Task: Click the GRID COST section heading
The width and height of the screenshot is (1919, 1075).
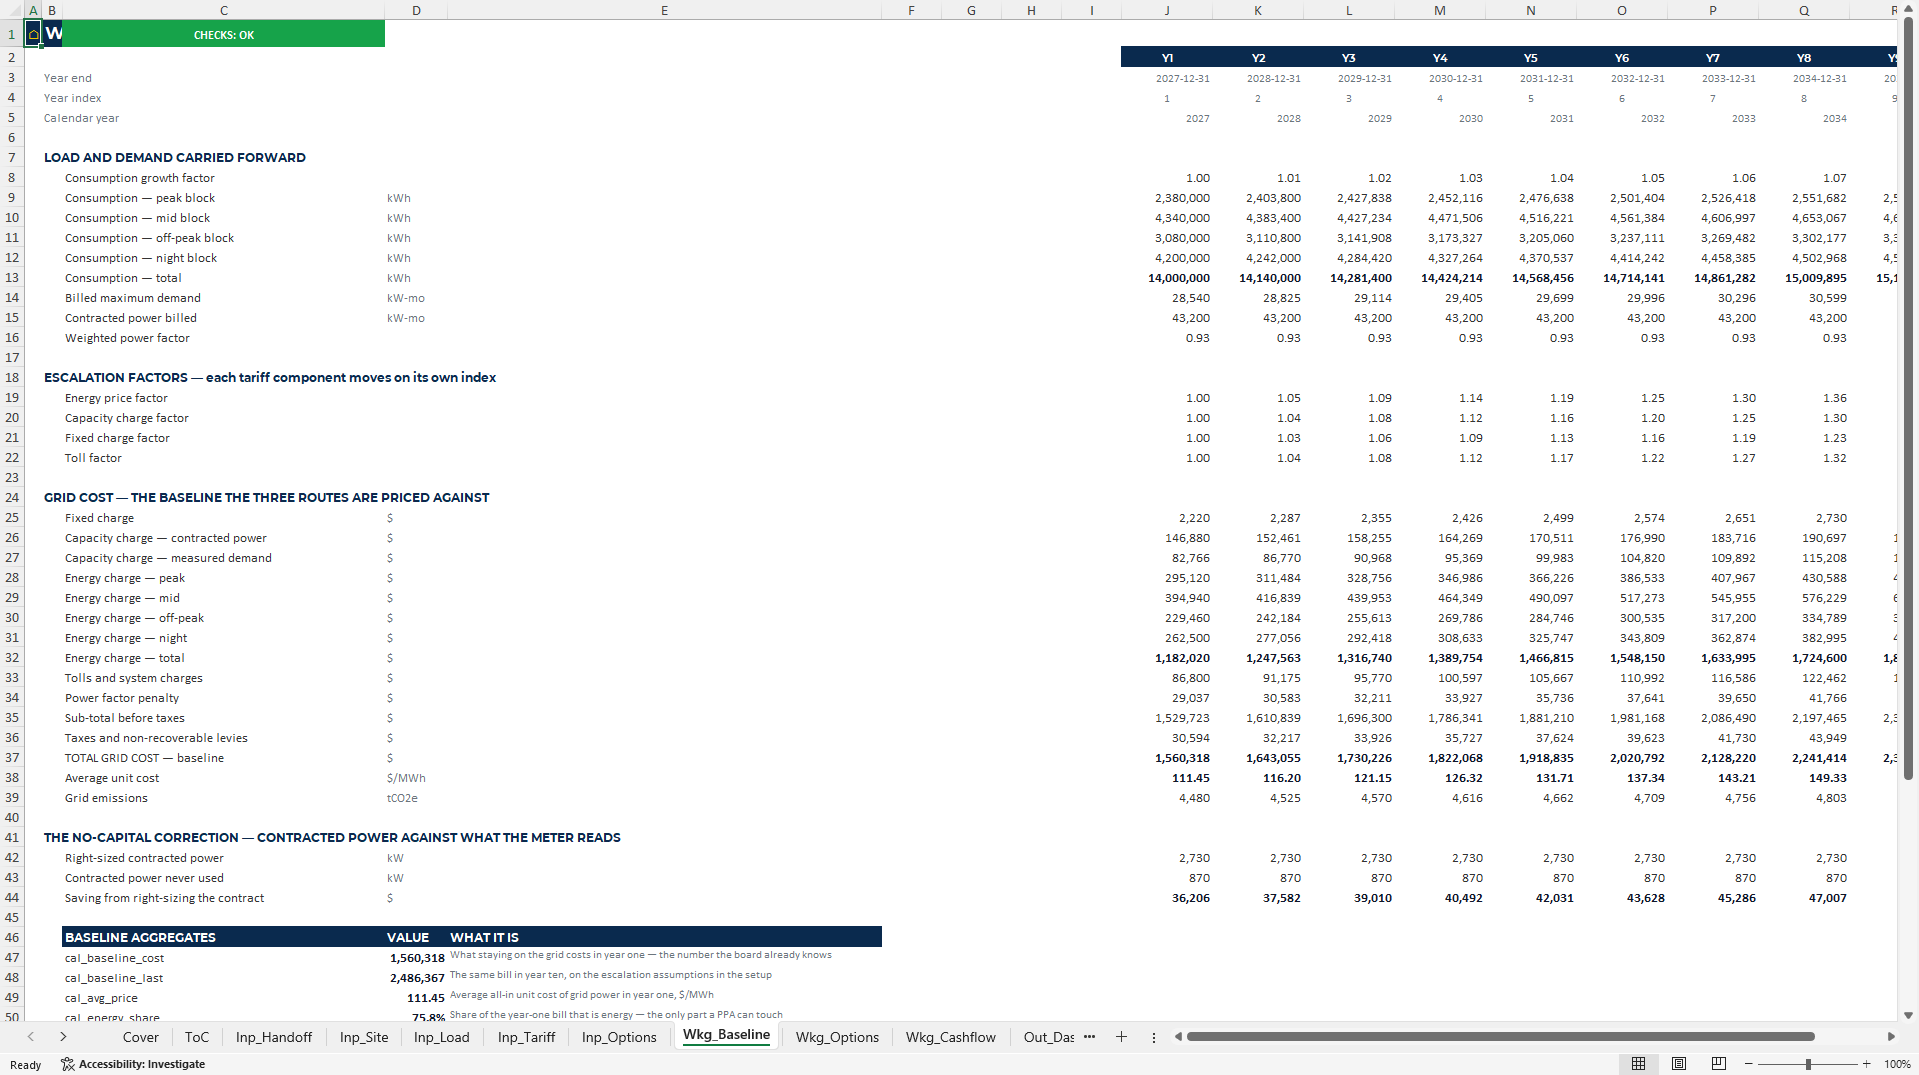Action: [x=267, y=498]
